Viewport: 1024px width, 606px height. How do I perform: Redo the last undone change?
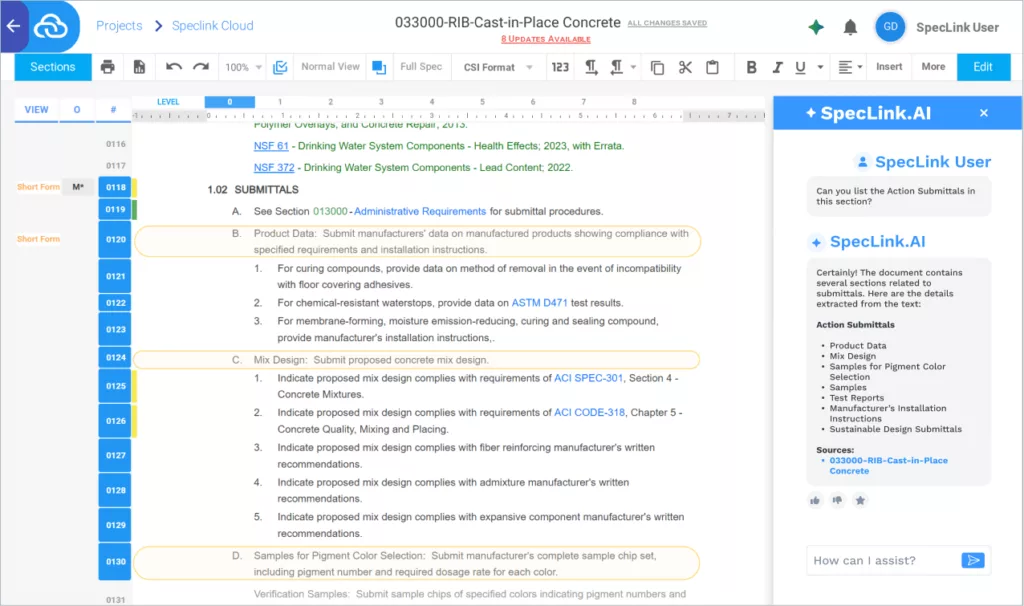(201, 67)
